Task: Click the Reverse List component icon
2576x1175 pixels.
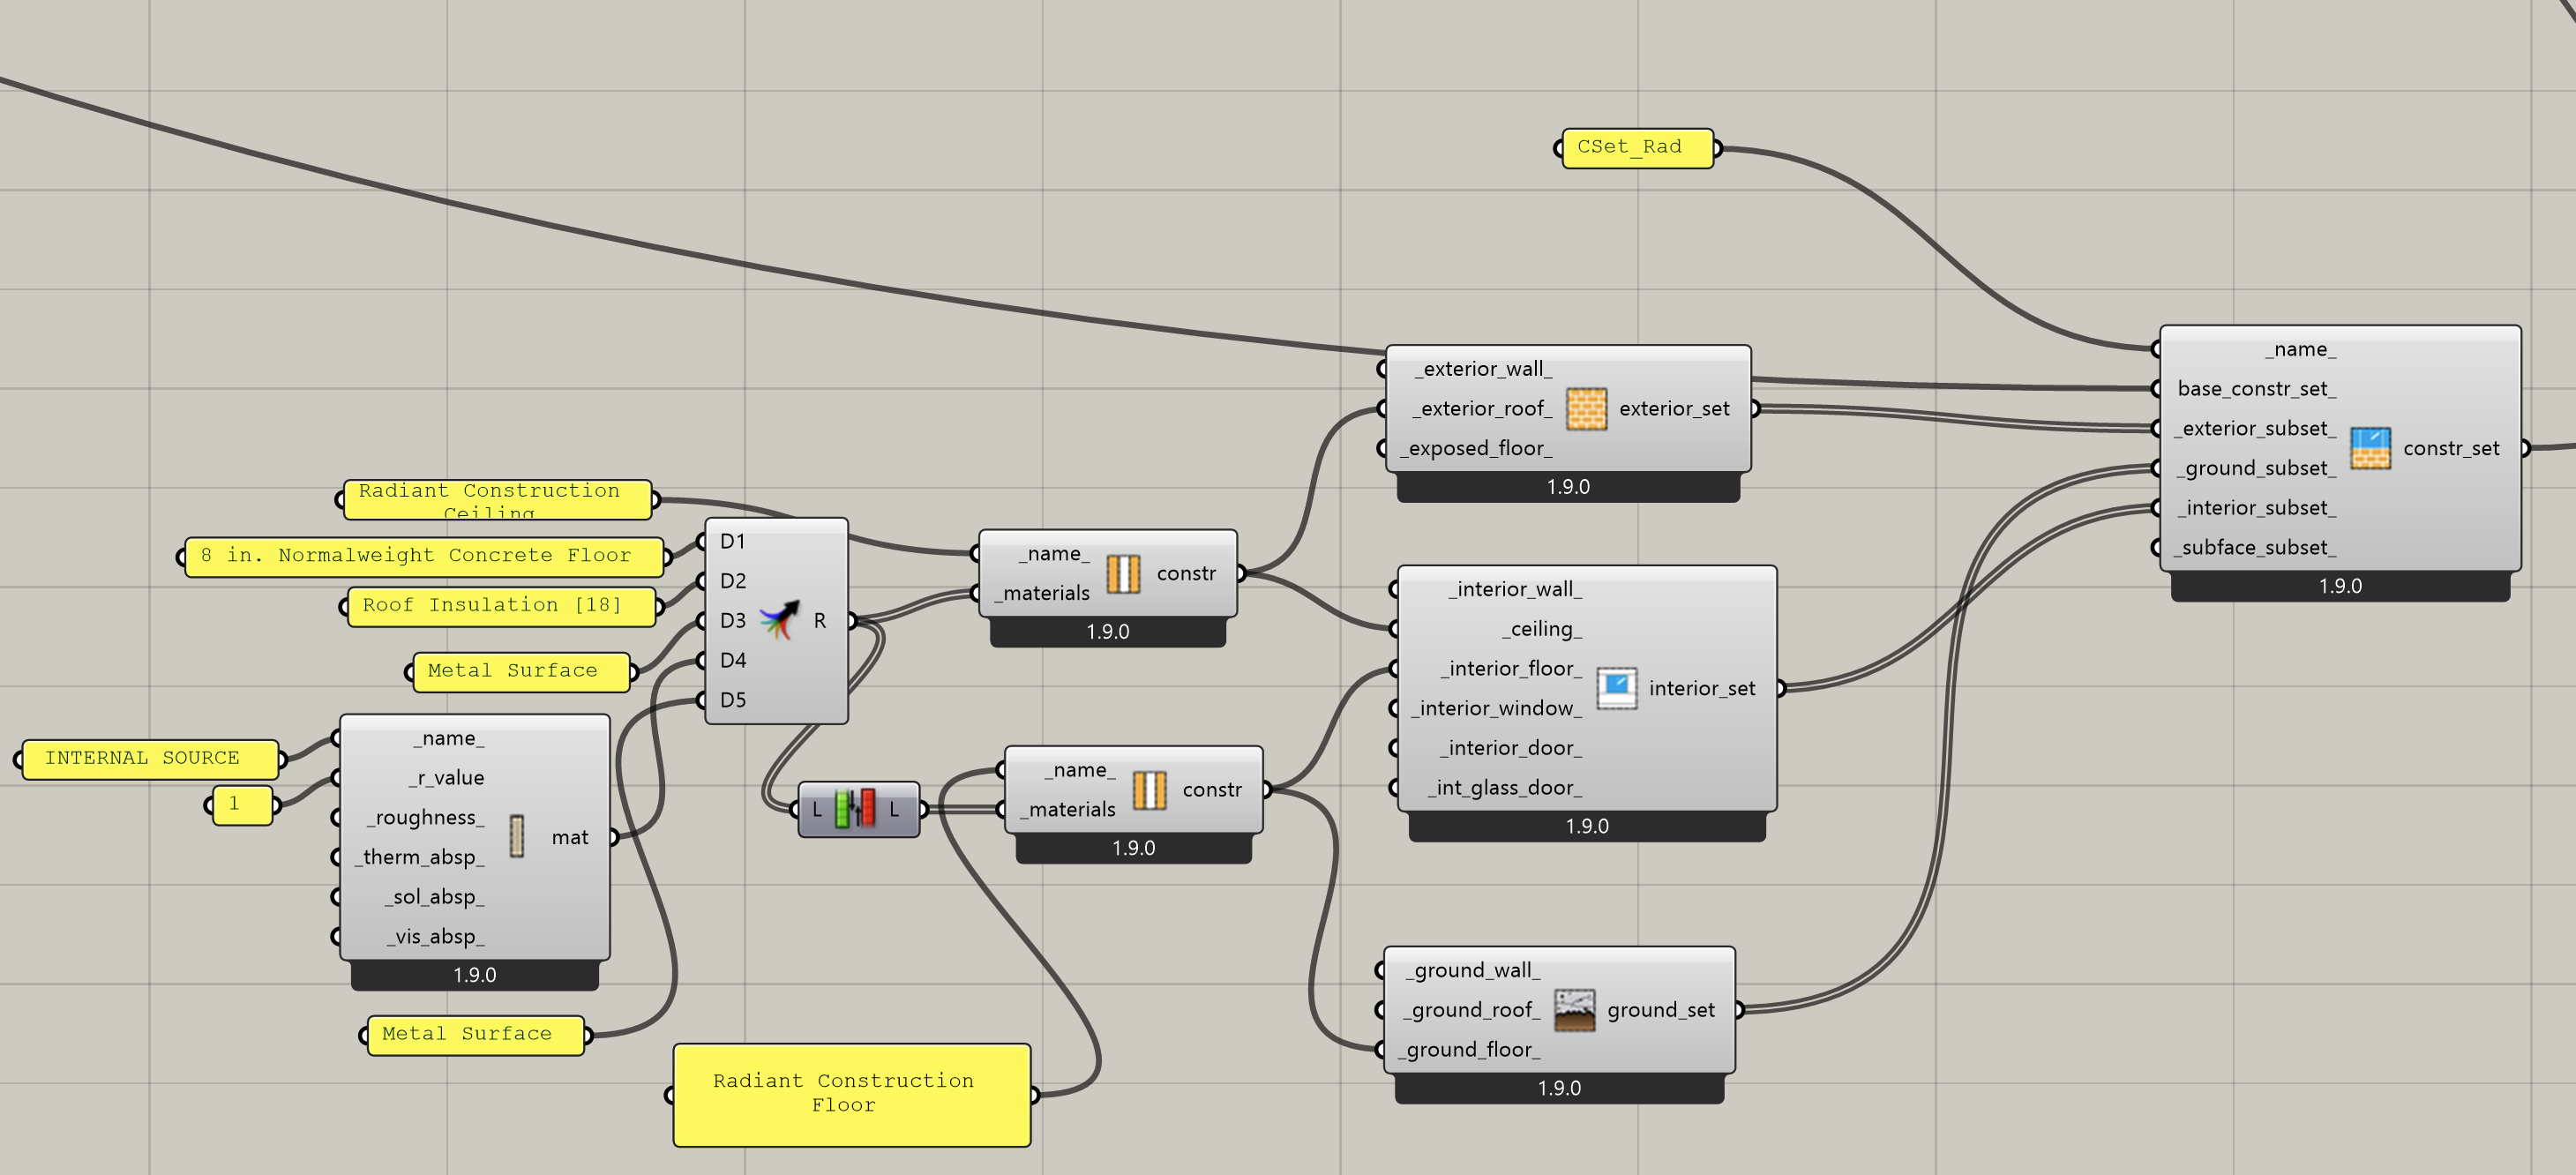Action: [855, 809]
